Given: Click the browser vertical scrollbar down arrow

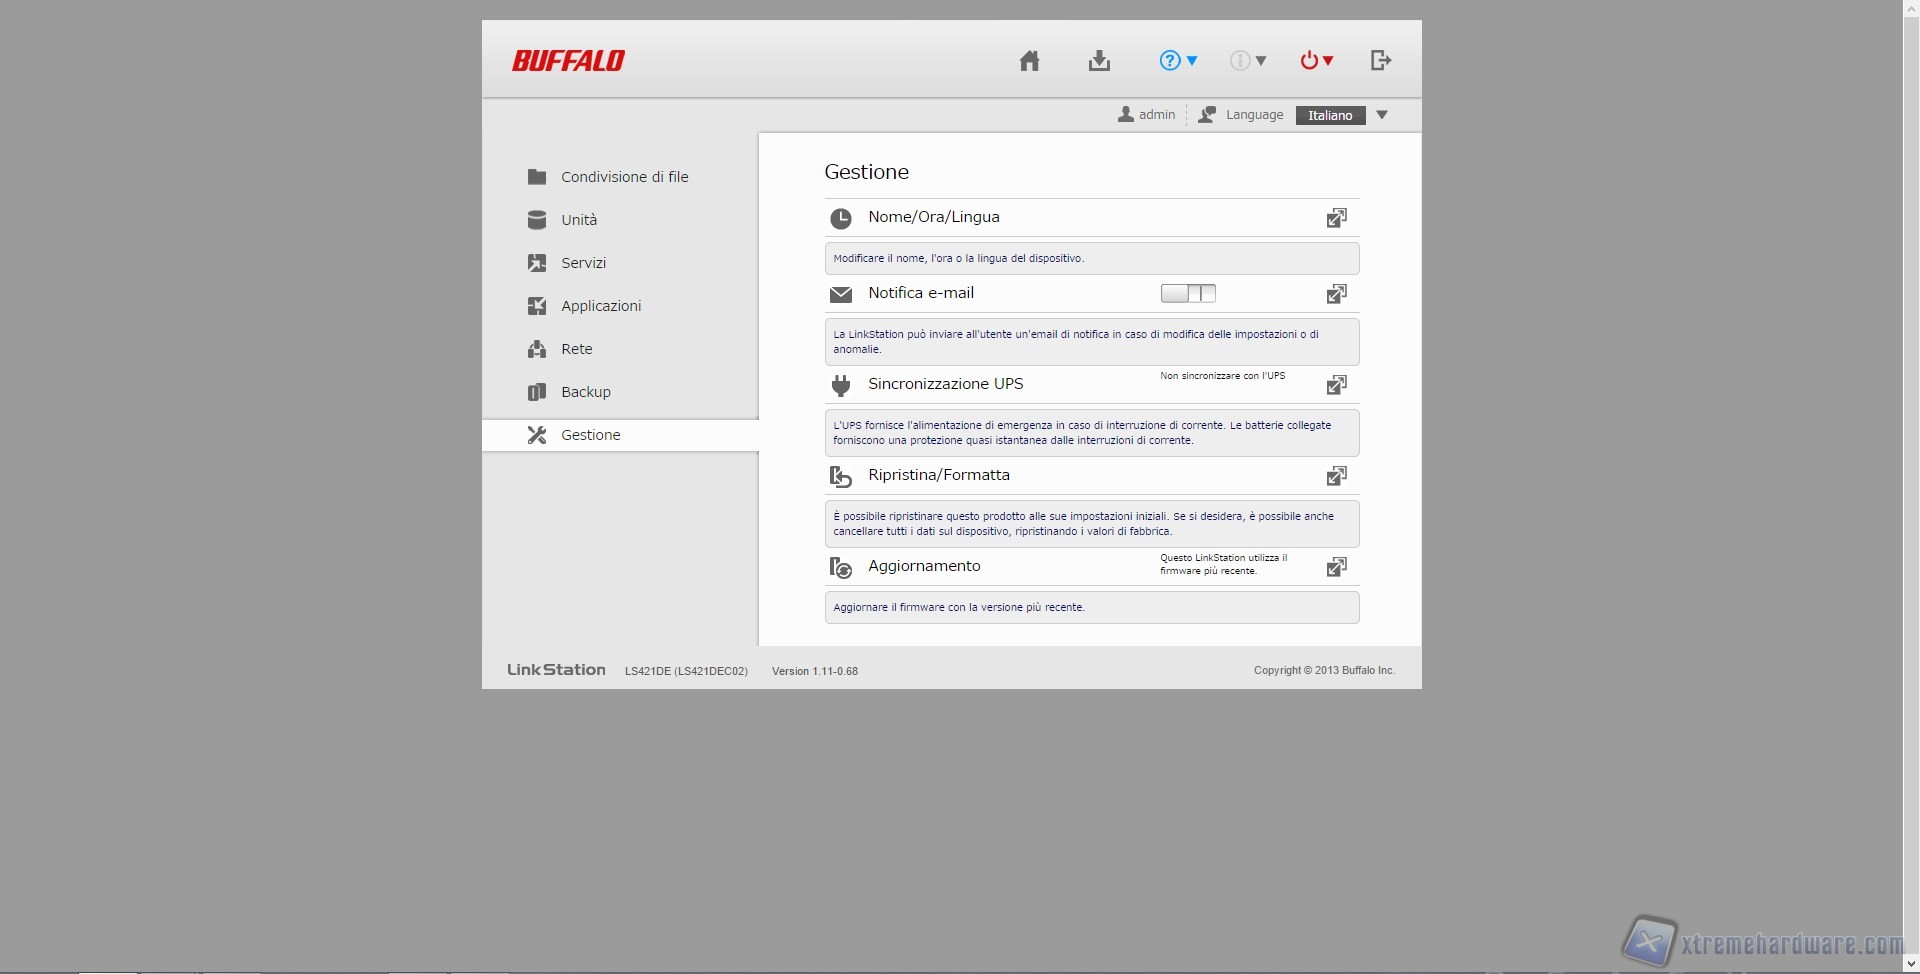Looking at the screenshot, I should (1911, 964).
